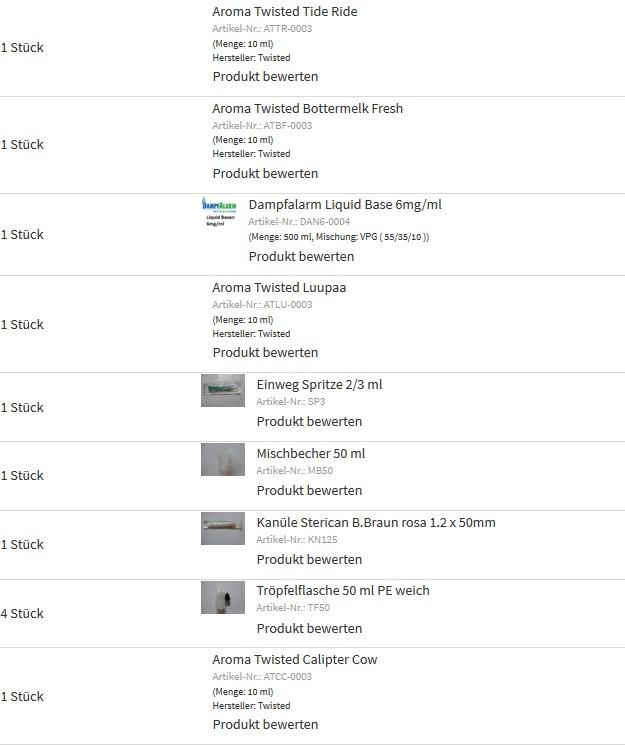
Task: Open Aroma Twisted Tide Ride product link
Action: (285, 11)
